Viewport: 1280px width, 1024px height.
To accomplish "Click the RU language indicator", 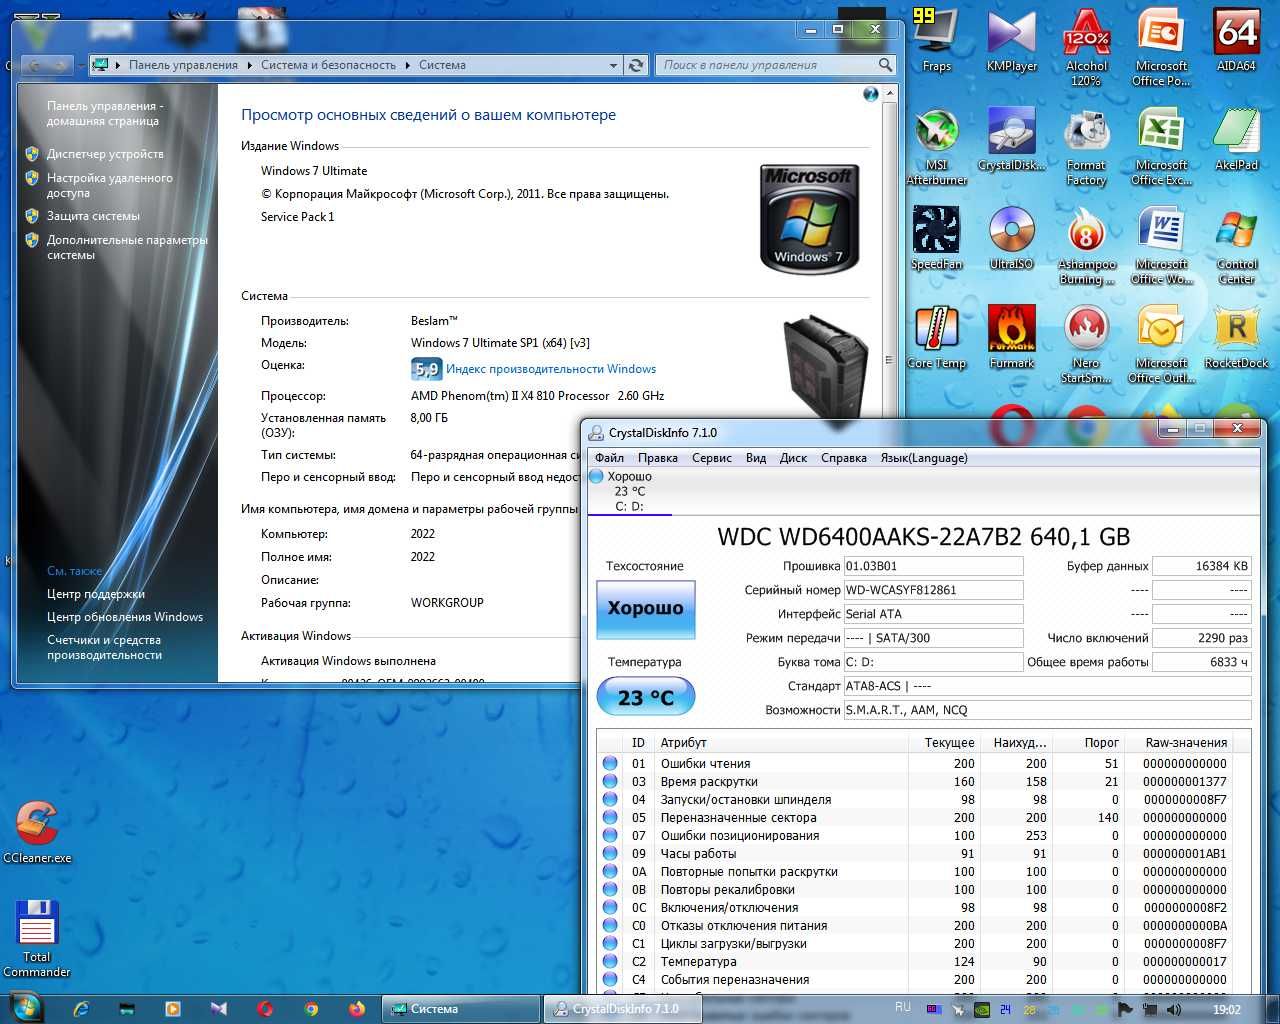I will point(903,1008).
